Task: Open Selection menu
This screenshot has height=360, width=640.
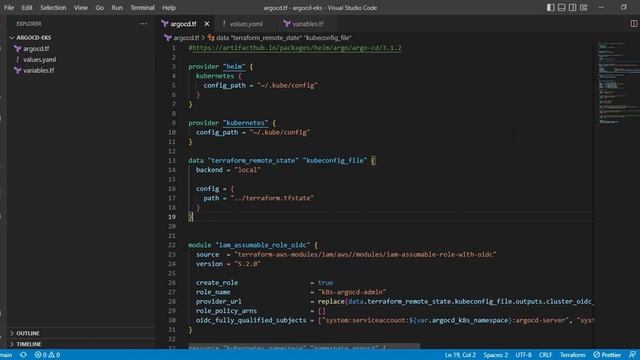Action: [53, 7]
